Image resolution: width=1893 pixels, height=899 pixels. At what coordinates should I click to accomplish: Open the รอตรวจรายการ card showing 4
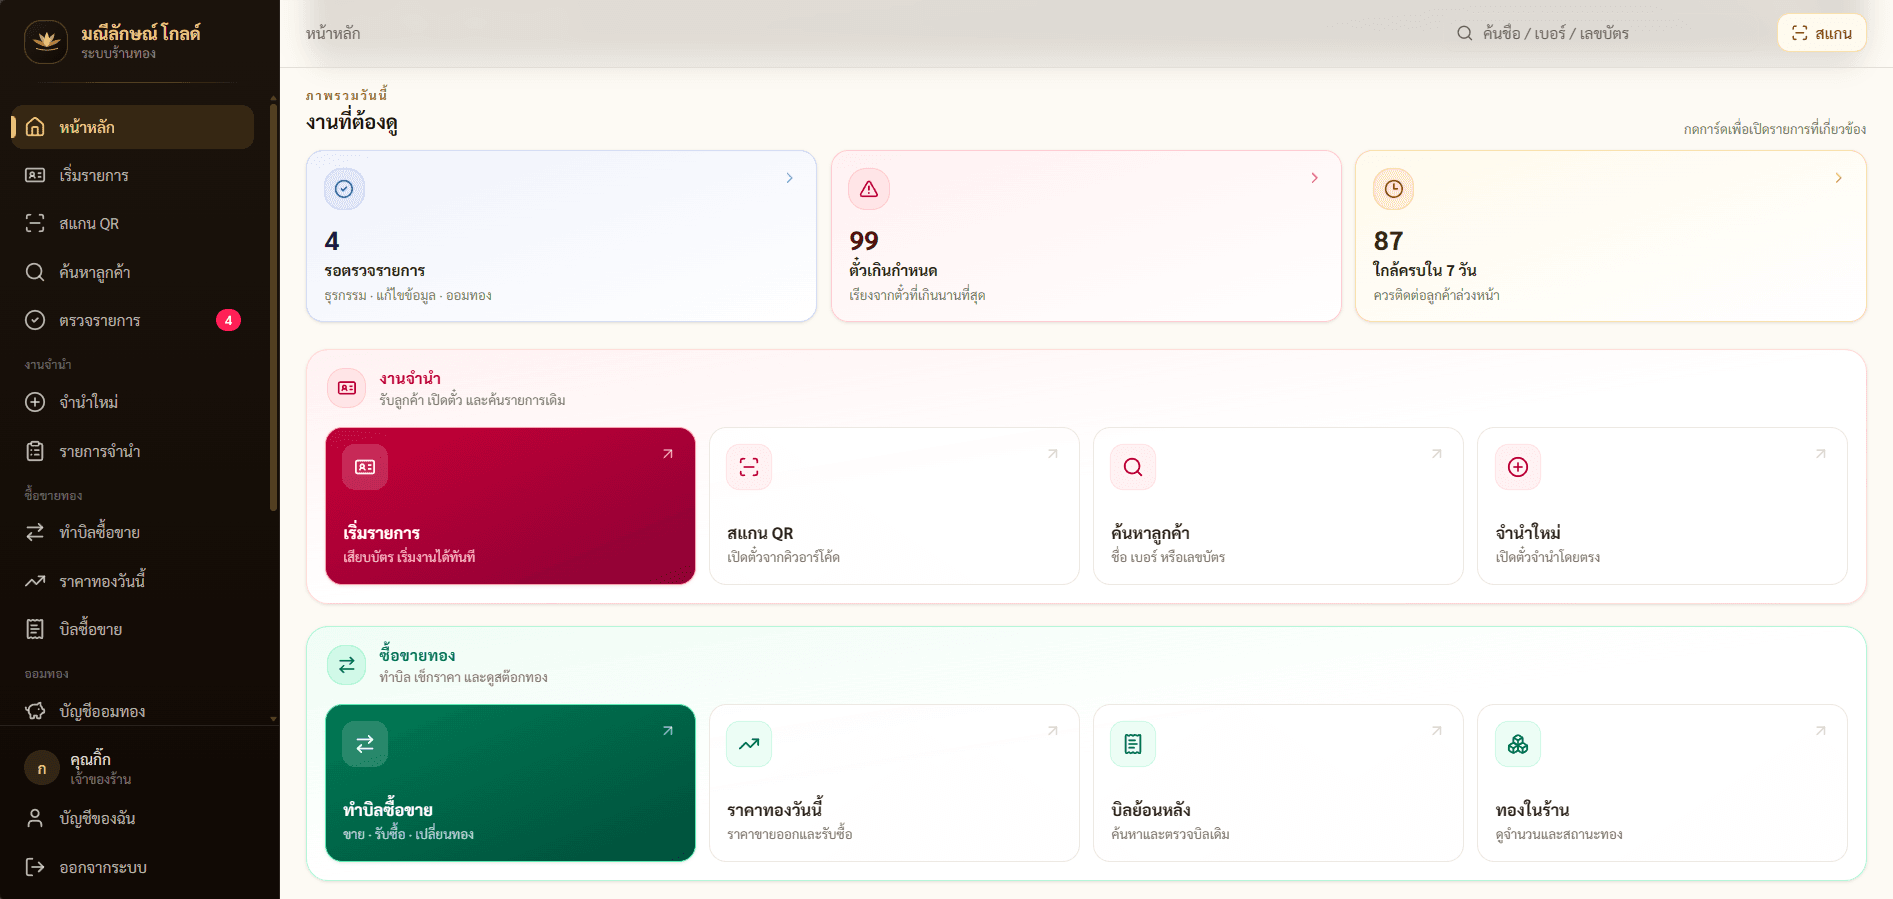point(561,236)
